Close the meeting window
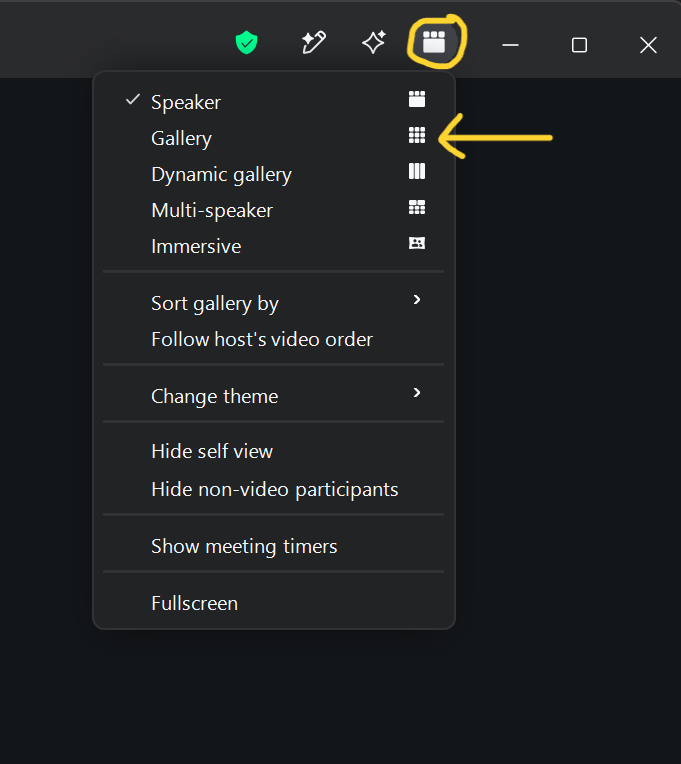Viewport: 681px width, 764px height. click(x=648, y=45)
